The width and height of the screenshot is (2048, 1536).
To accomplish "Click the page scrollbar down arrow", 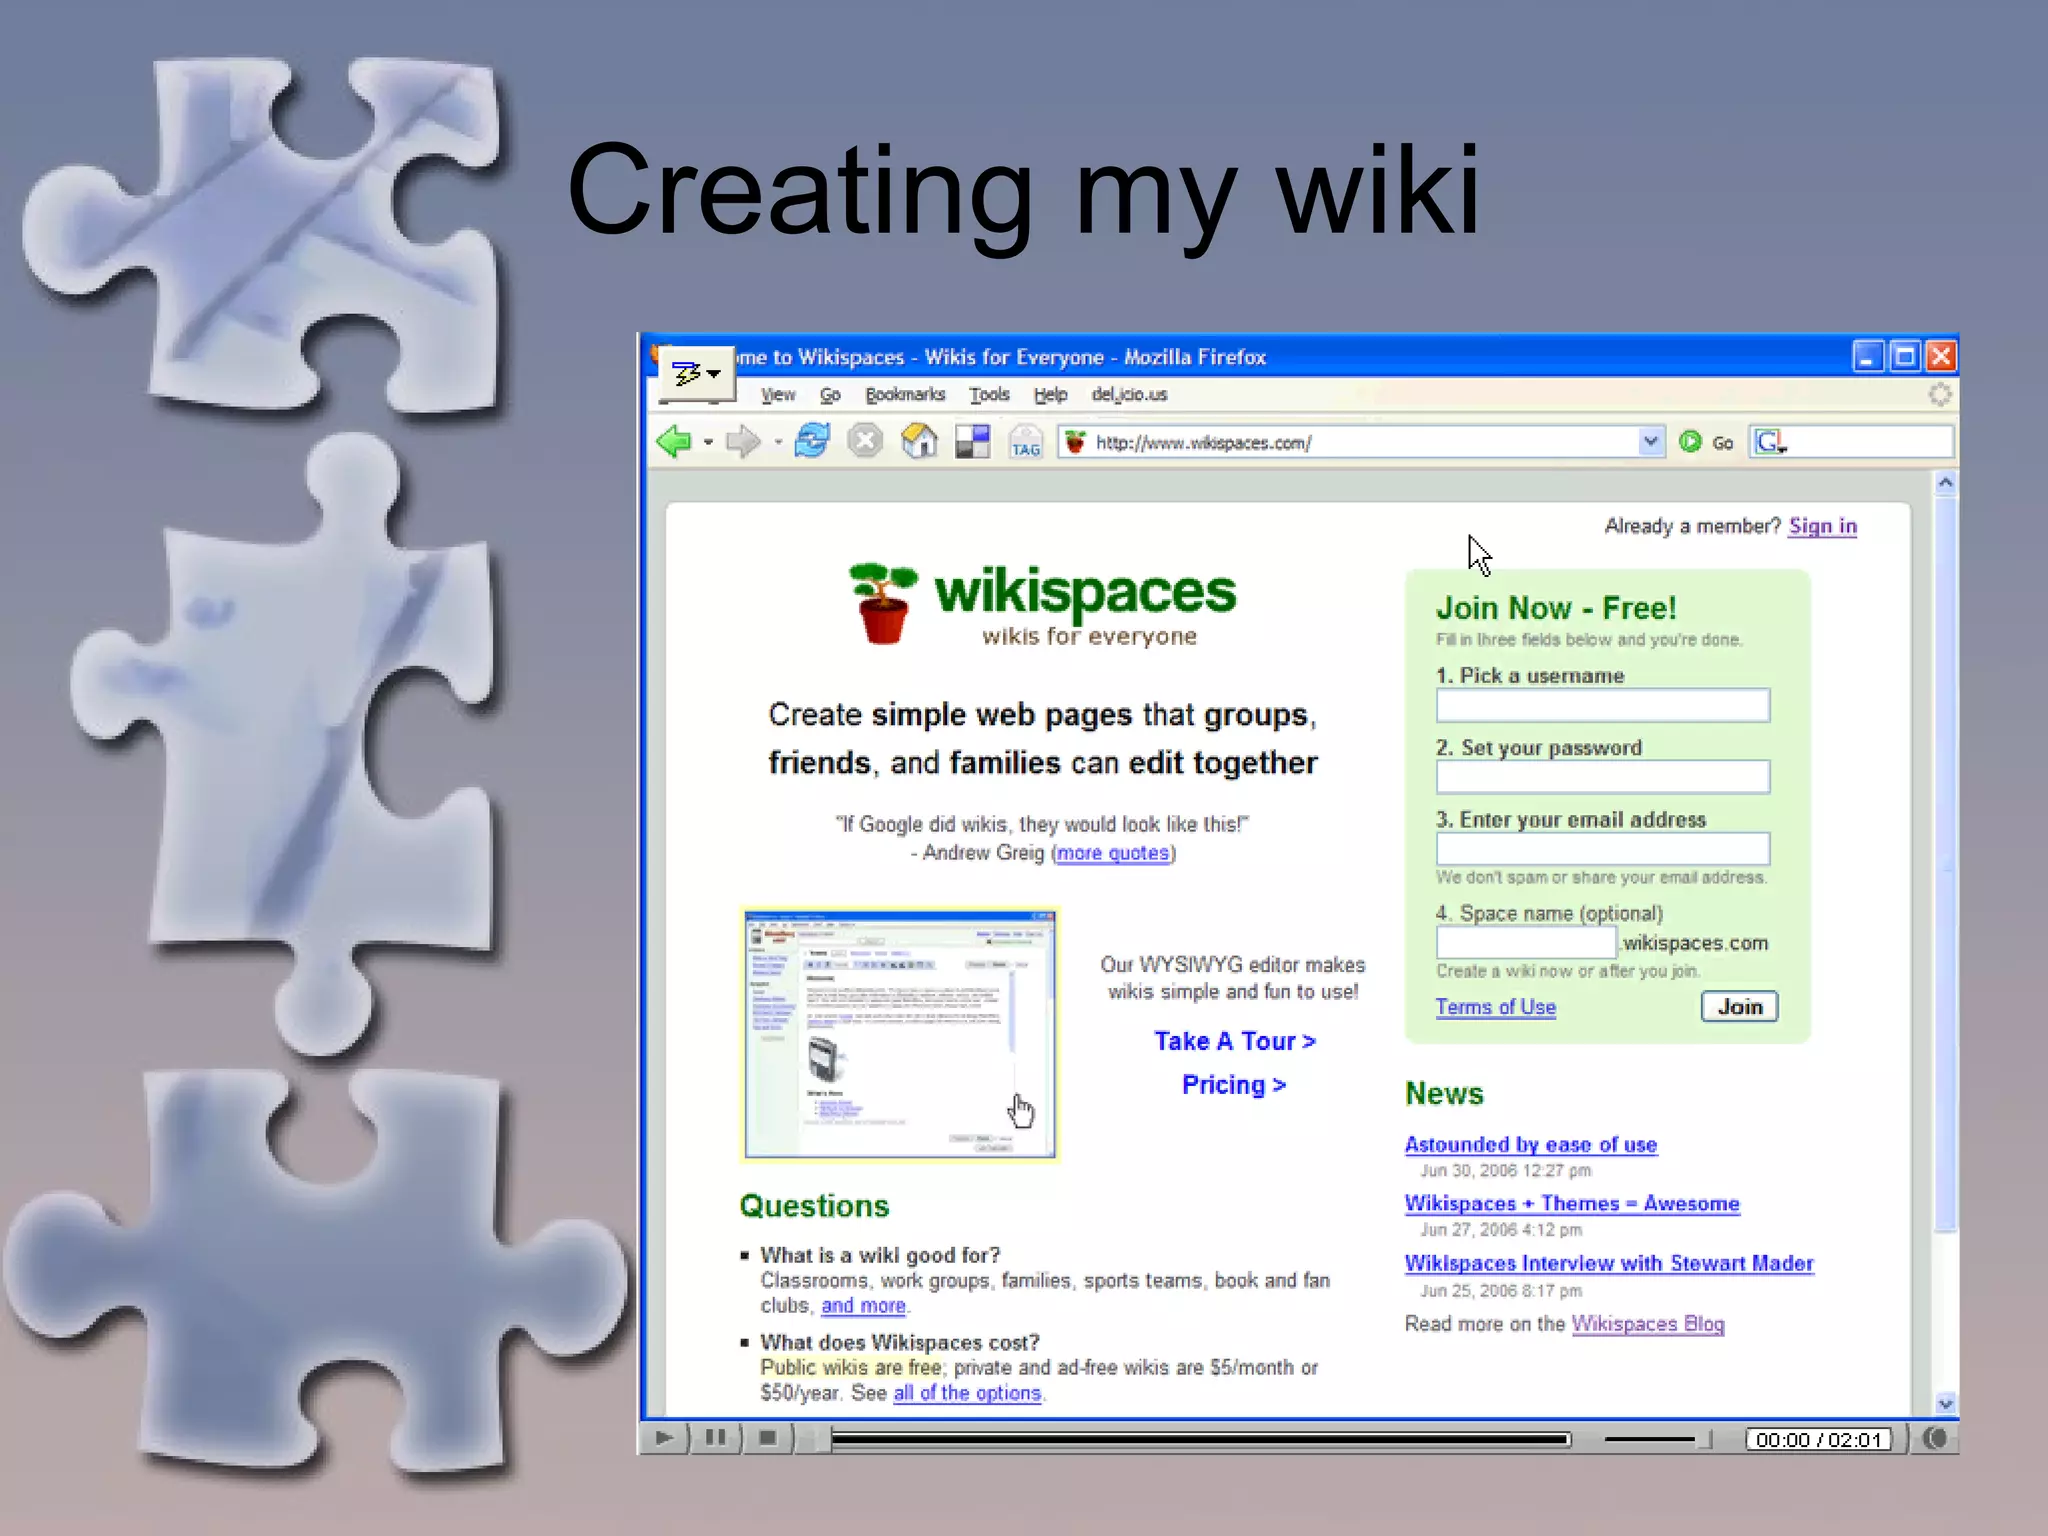I will tap(1945, 1404).
